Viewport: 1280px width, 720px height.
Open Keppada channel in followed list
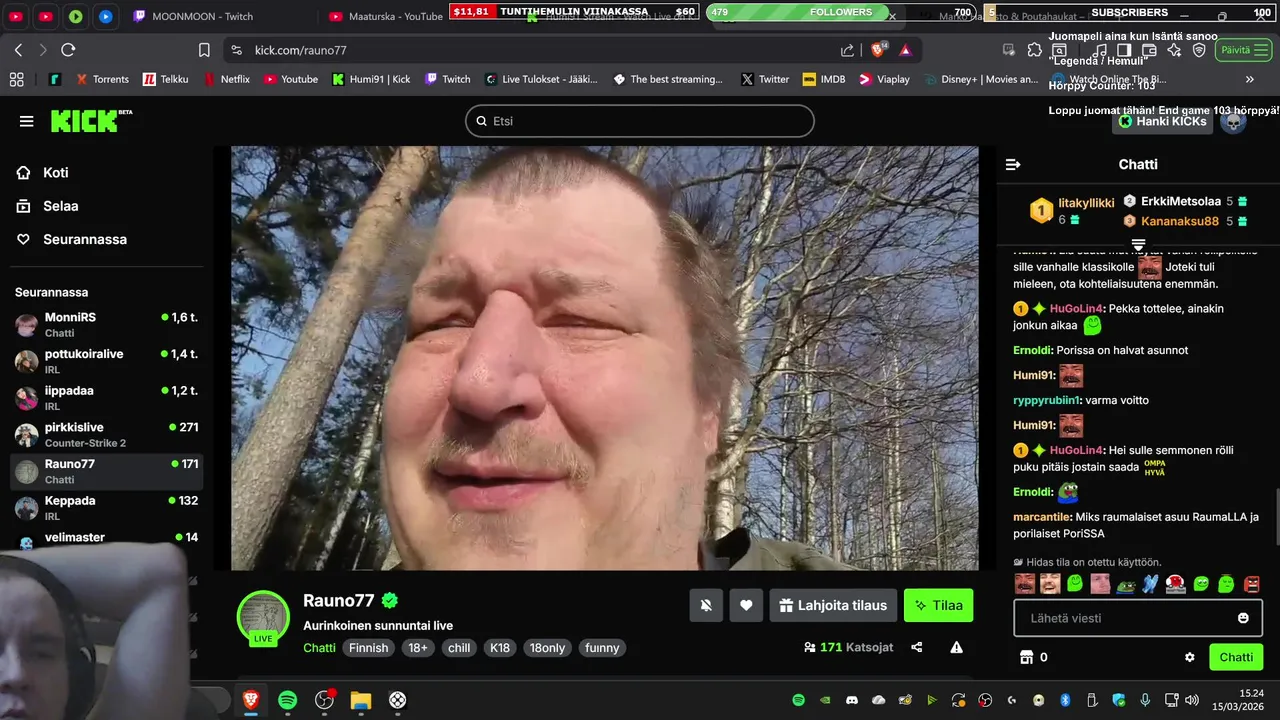(x=106, y=507)
